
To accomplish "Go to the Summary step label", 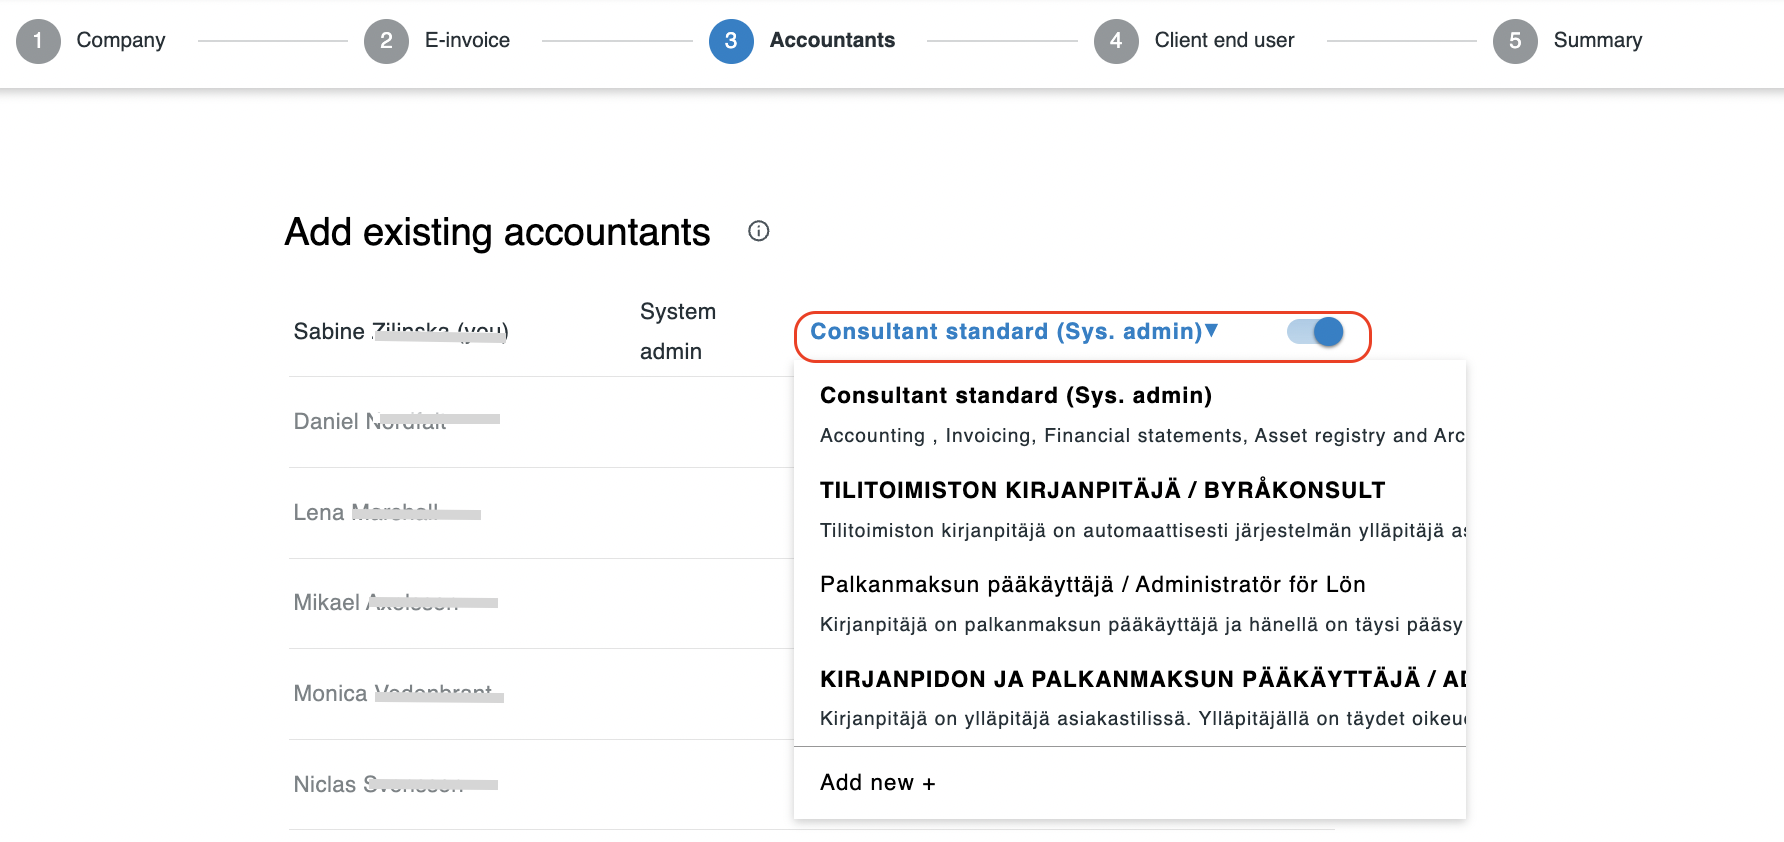I will (1597, 41).
